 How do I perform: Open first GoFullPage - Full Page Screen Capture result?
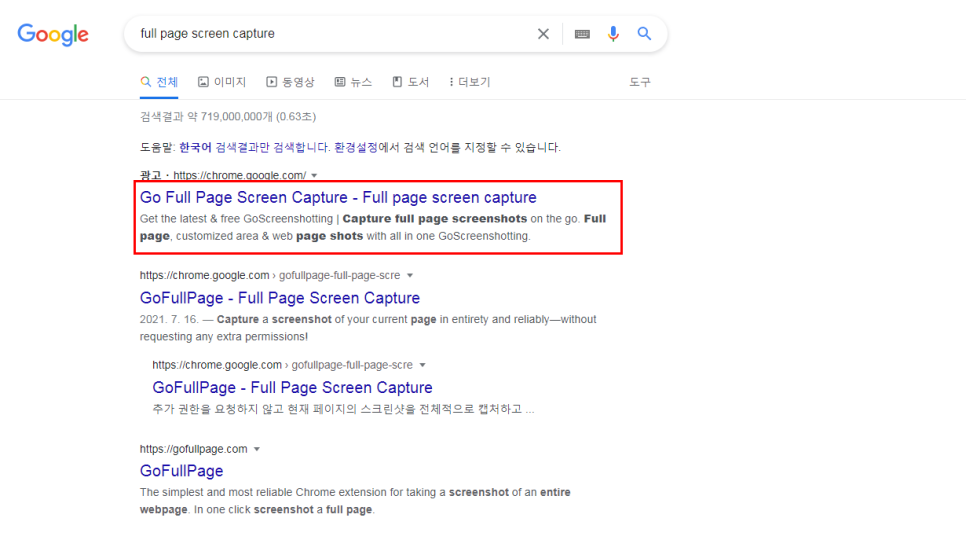click(x=280, y=298)
